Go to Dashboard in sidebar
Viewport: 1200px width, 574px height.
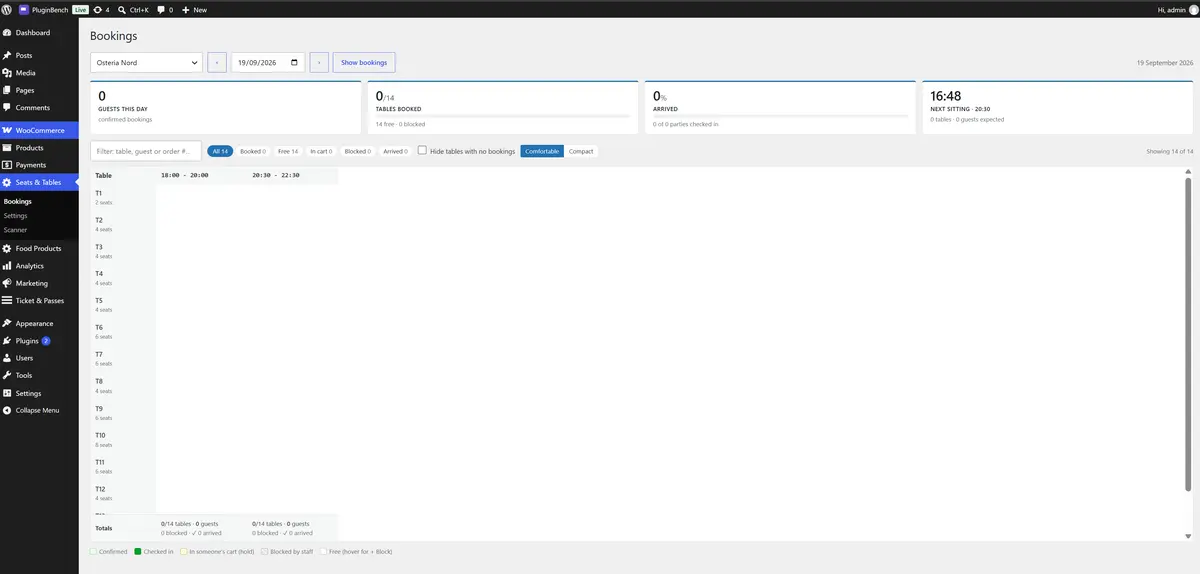pyautogui.click(x=39, y=33)
